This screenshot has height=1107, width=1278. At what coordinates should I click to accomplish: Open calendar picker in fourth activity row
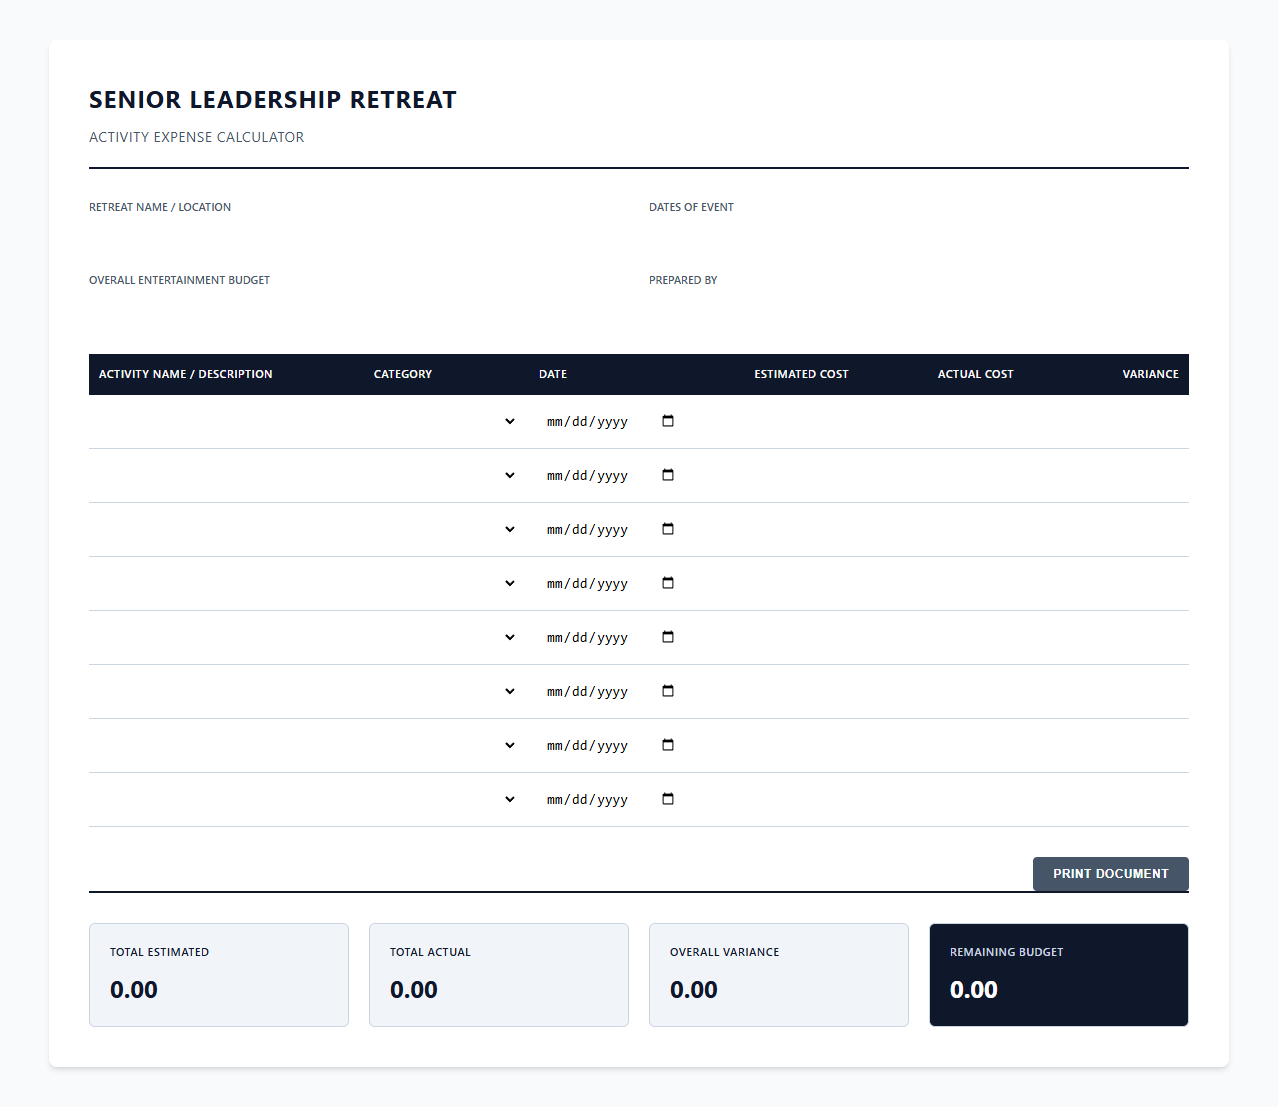[668, 583]
